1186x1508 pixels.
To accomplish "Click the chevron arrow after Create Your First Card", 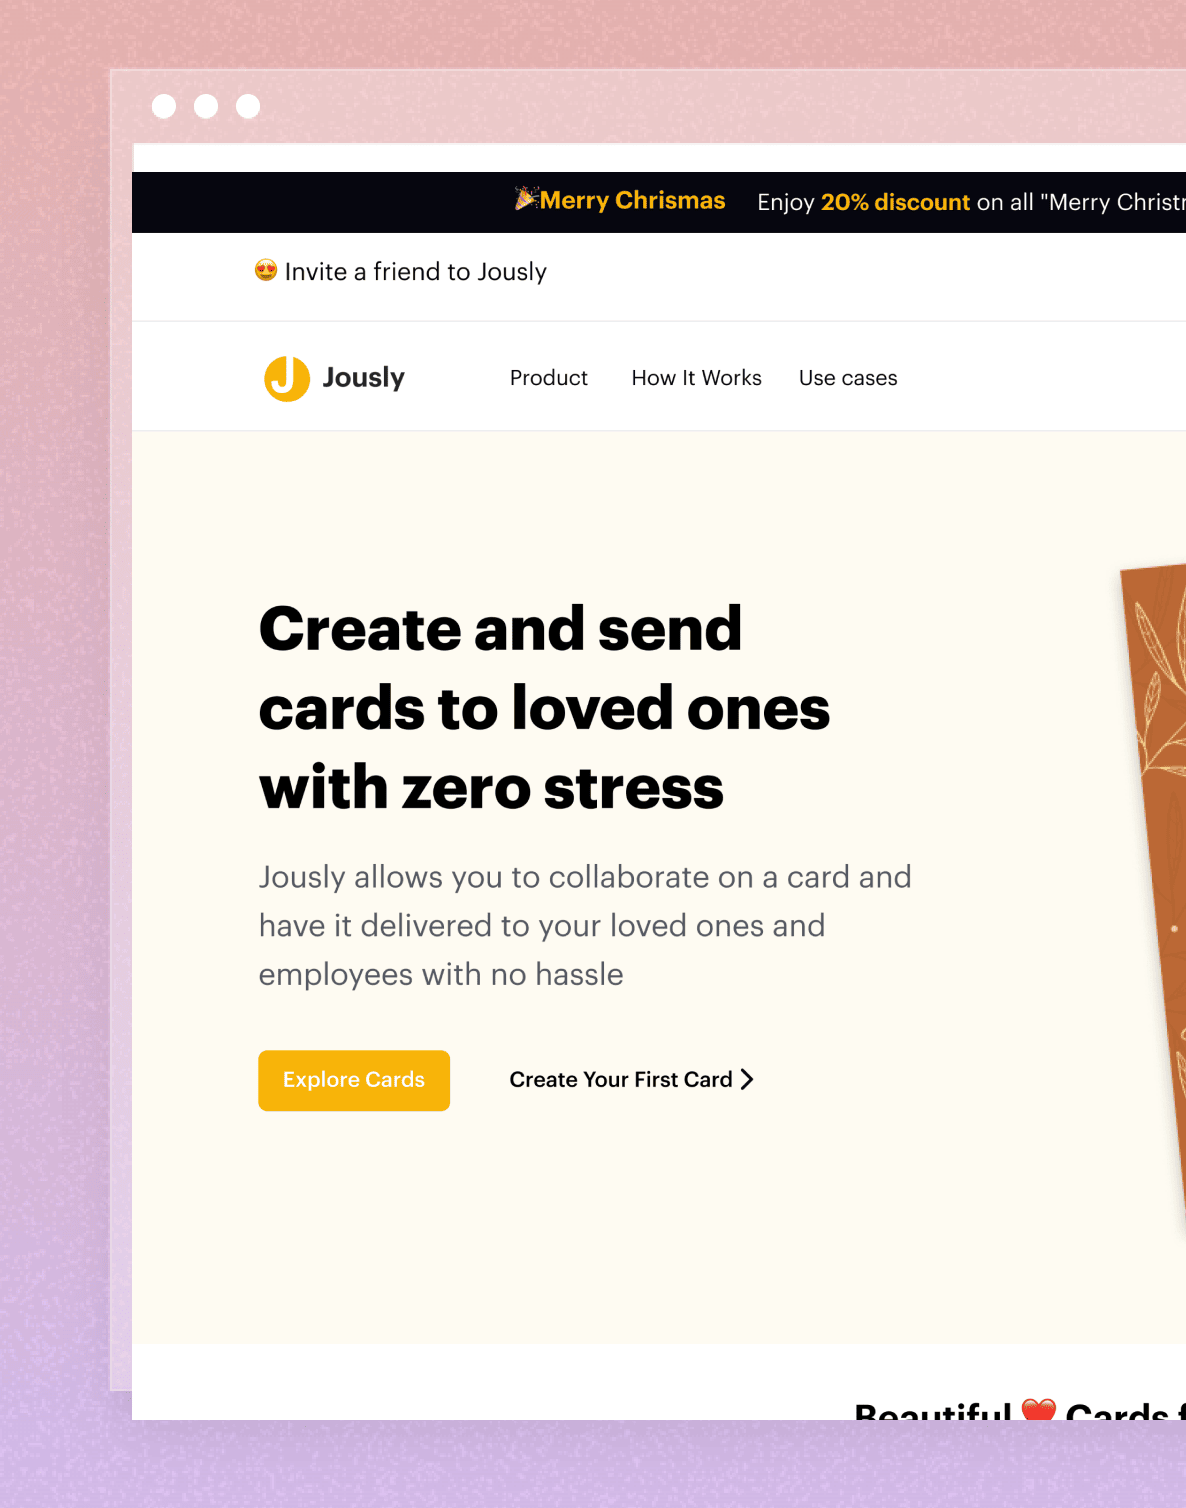I will pyautogui.click(x=747, y=1079).
